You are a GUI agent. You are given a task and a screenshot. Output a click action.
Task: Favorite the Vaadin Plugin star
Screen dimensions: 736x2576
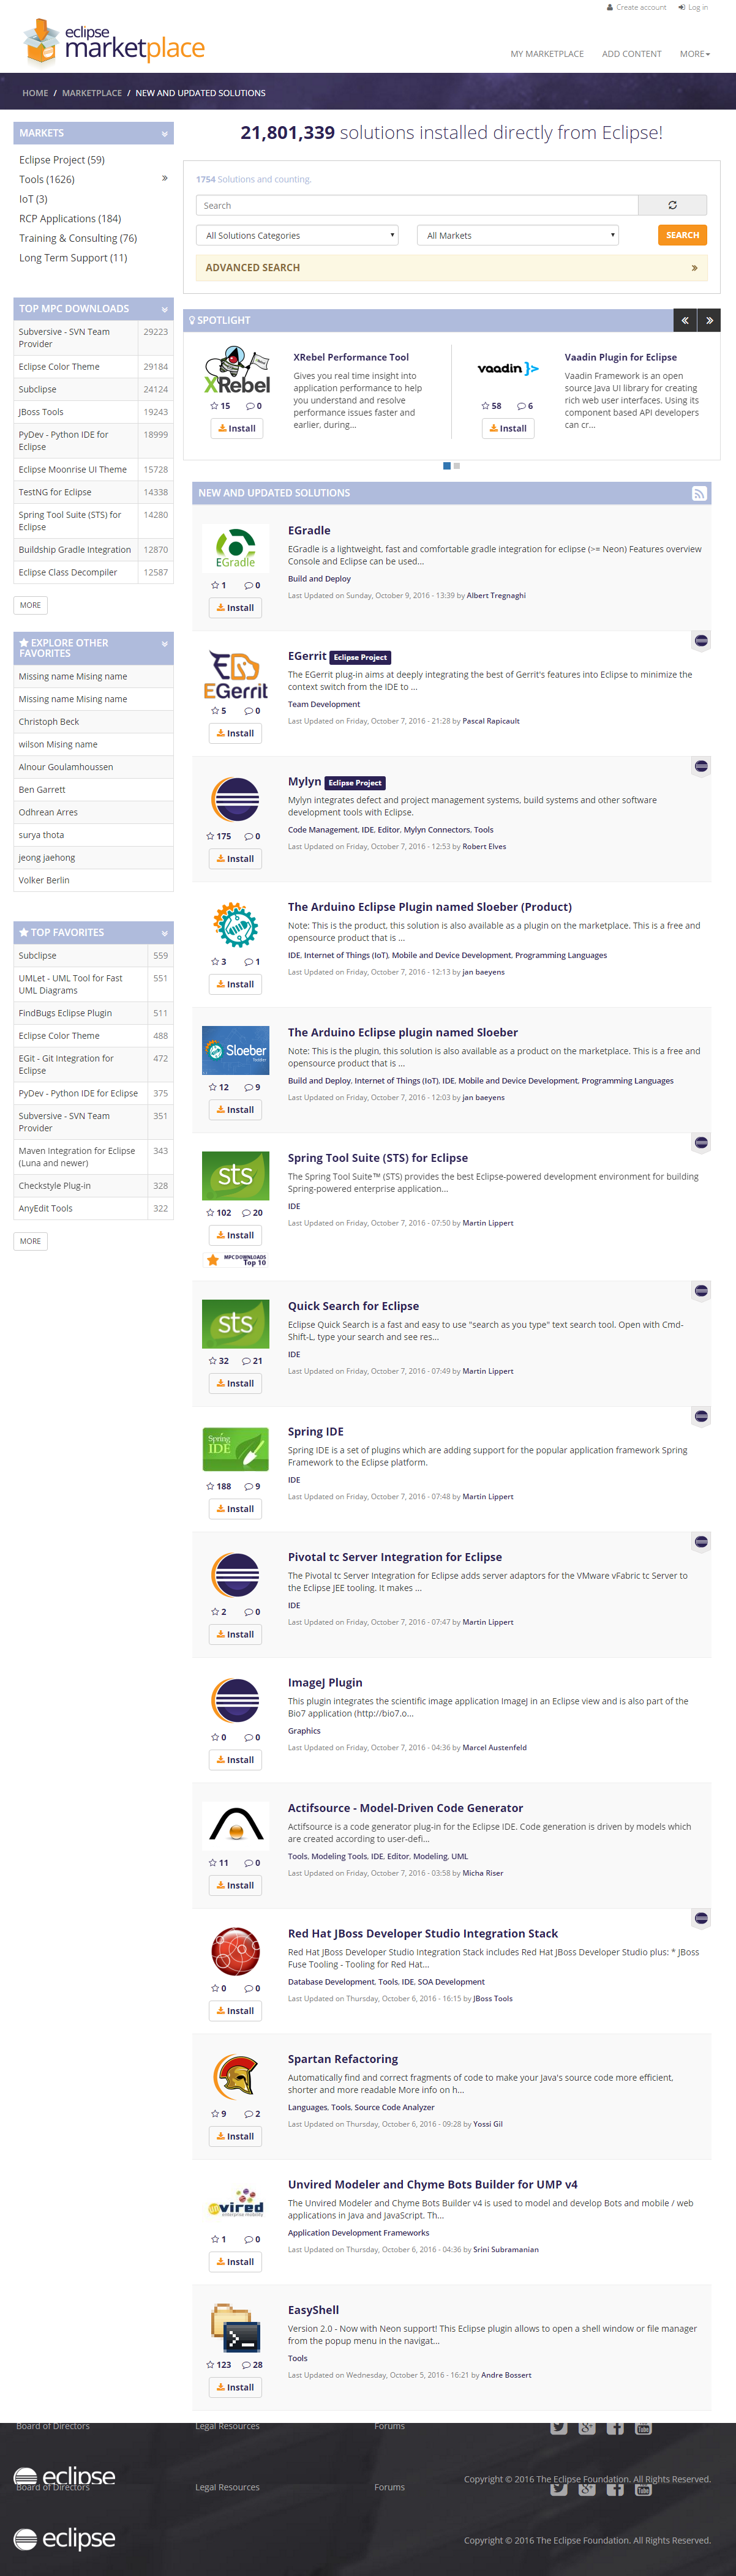[485, 406]
